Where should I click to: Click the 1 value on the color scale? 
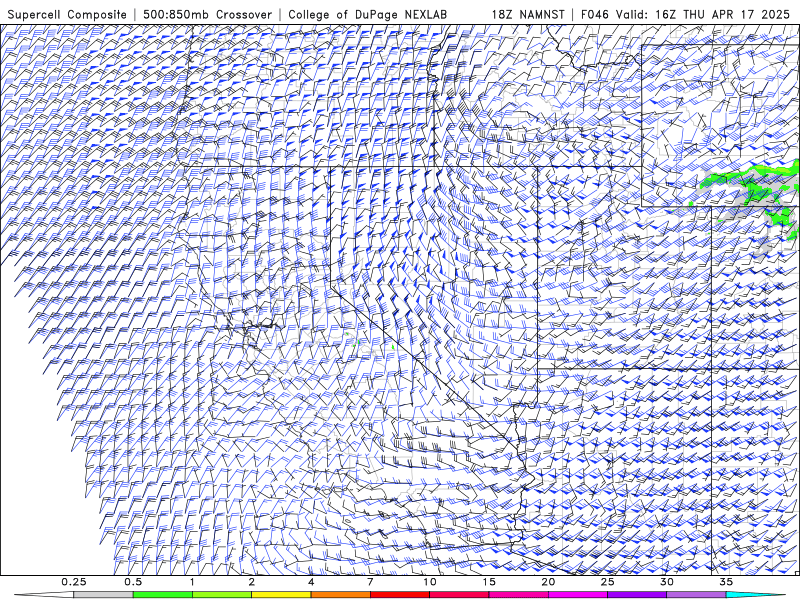192,582
